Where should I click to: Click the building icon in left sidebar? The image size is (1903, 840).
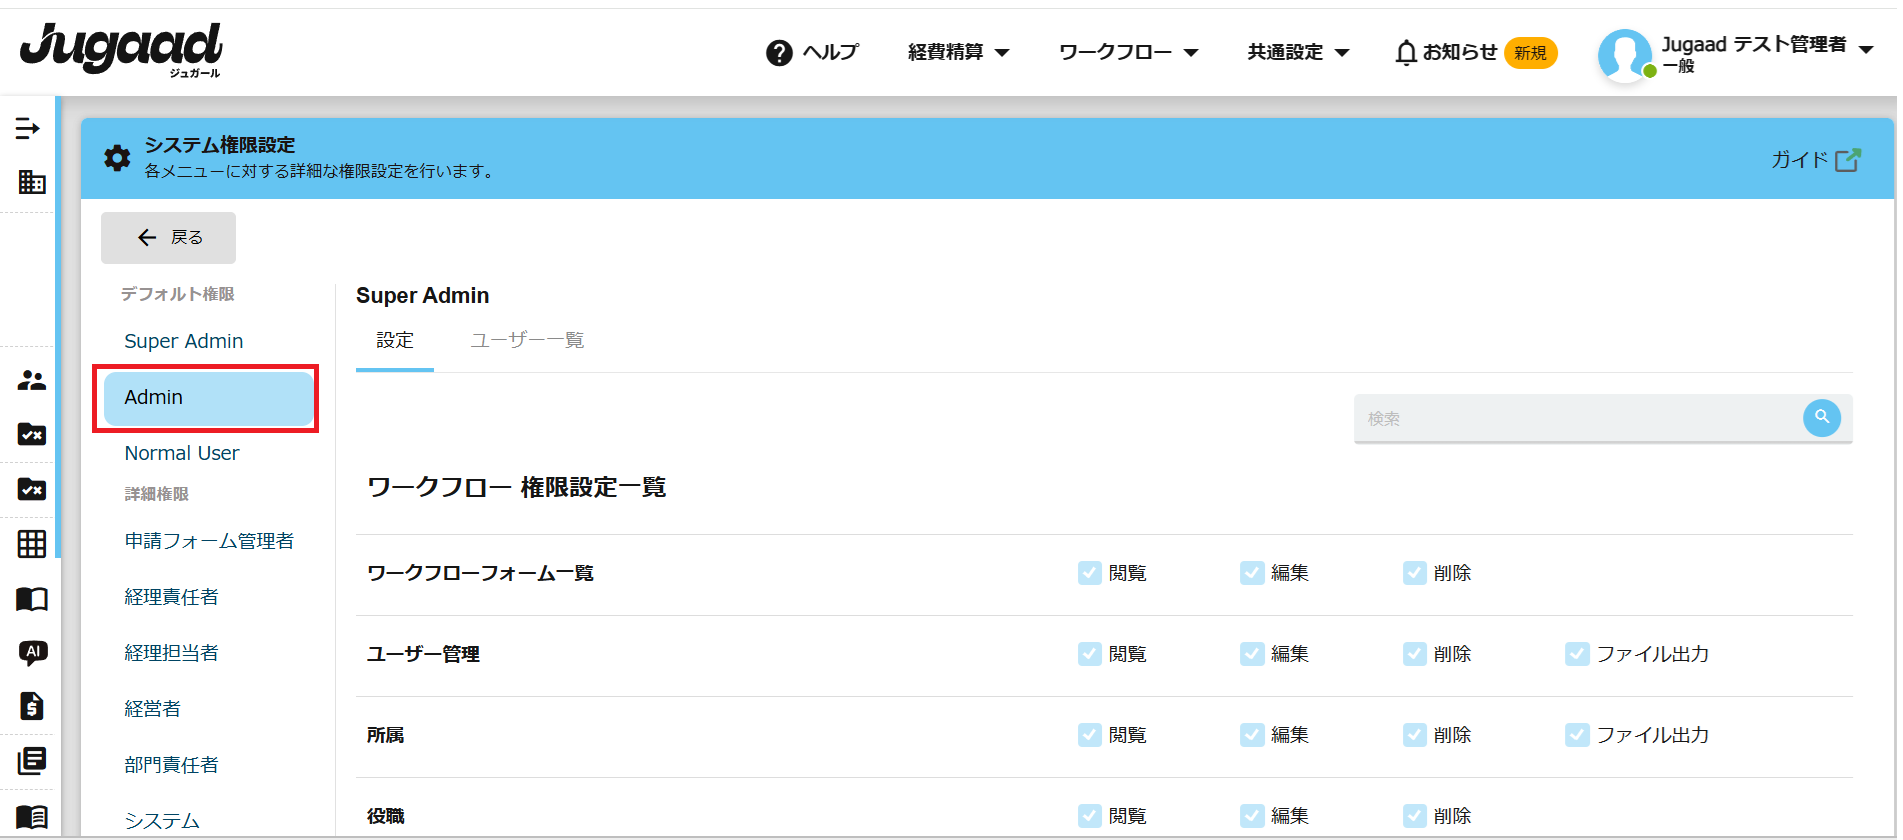32,182
